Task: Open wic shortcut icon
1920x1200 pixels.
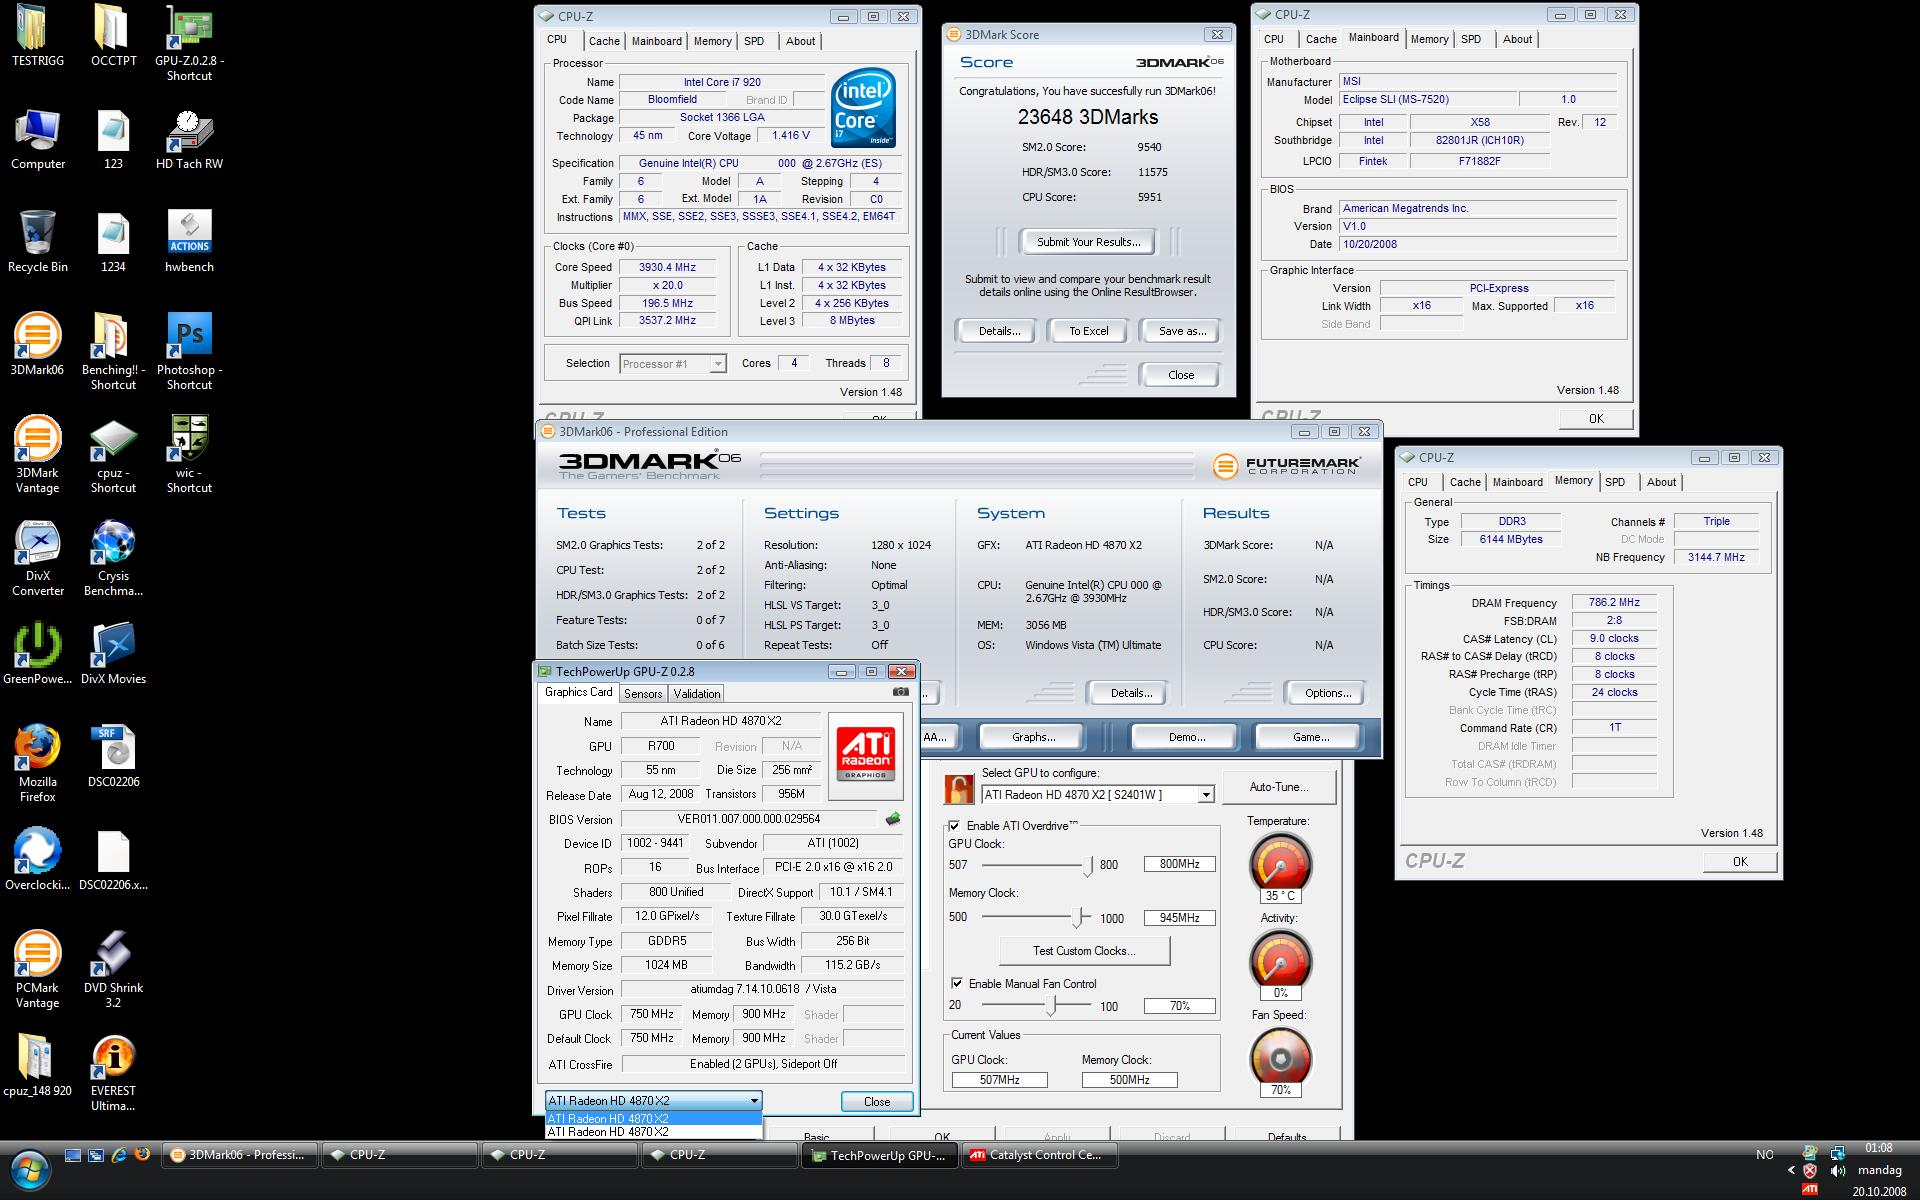Action: [x=189, y=455]
